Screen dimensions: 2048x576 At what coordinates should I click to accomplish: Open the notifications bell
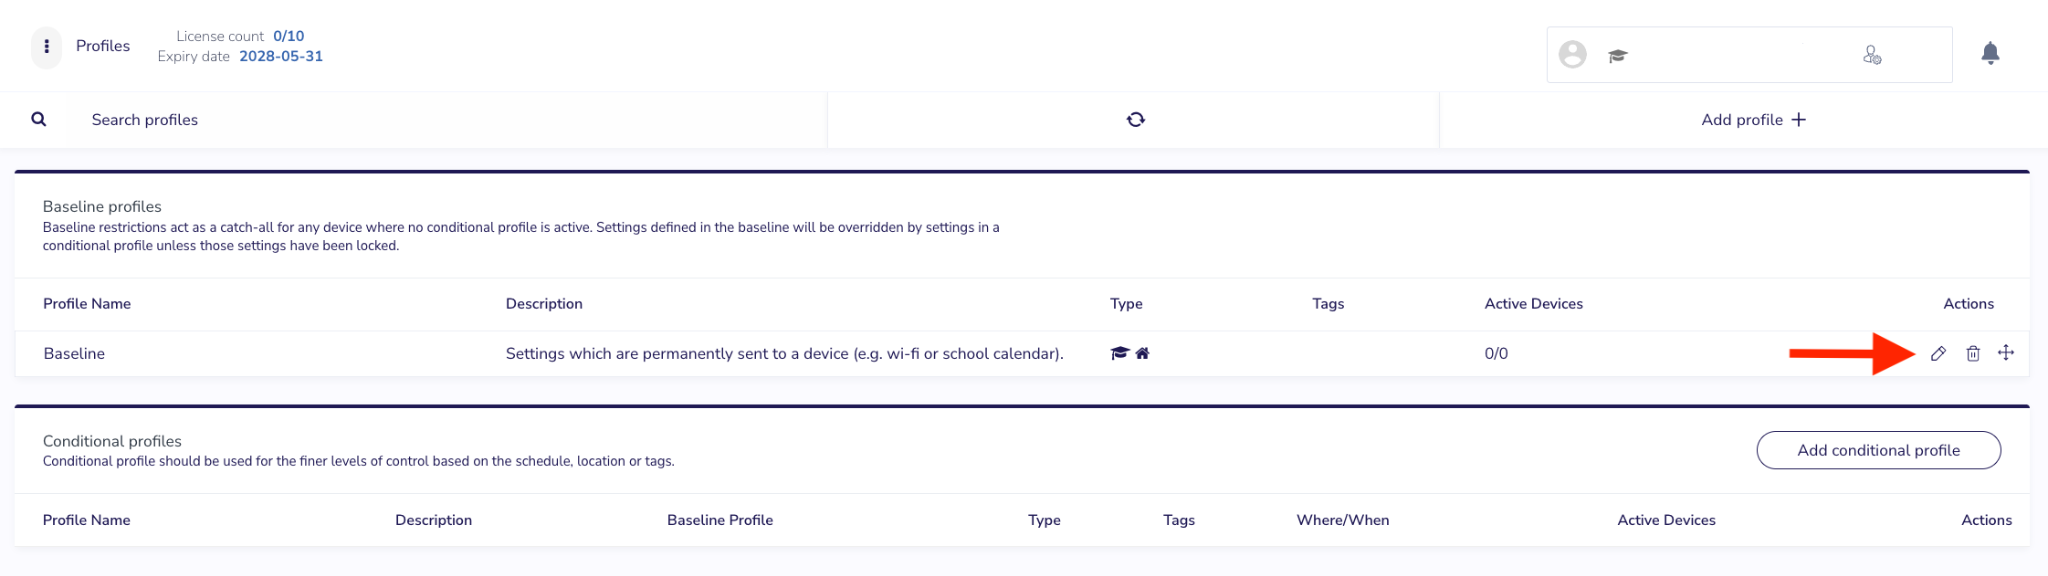coord(1990,53)
